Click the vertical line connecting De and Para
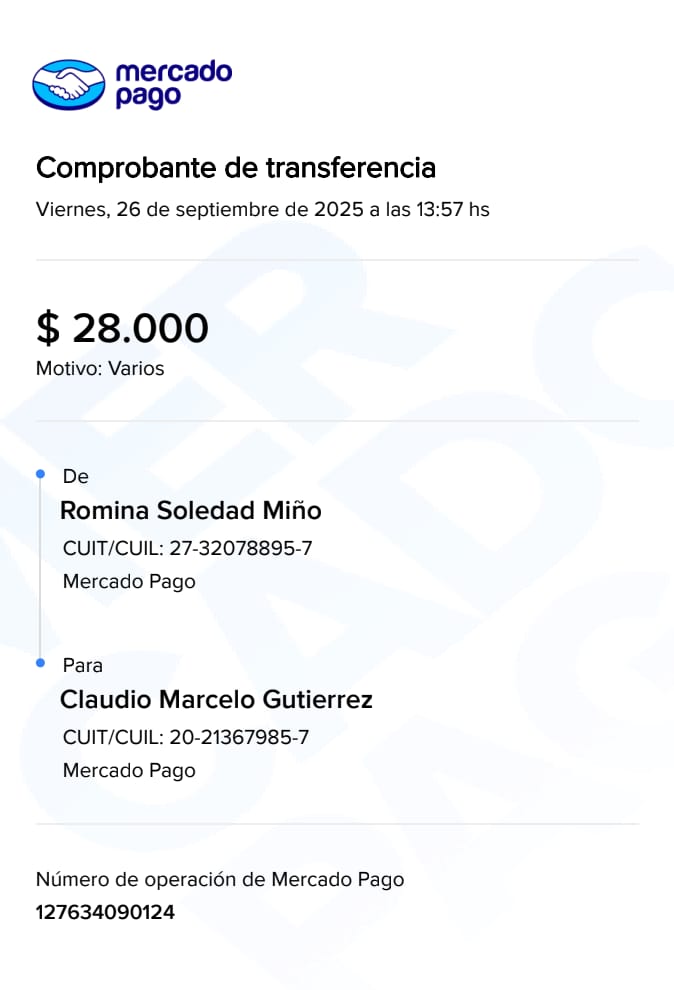 [40, 568]
